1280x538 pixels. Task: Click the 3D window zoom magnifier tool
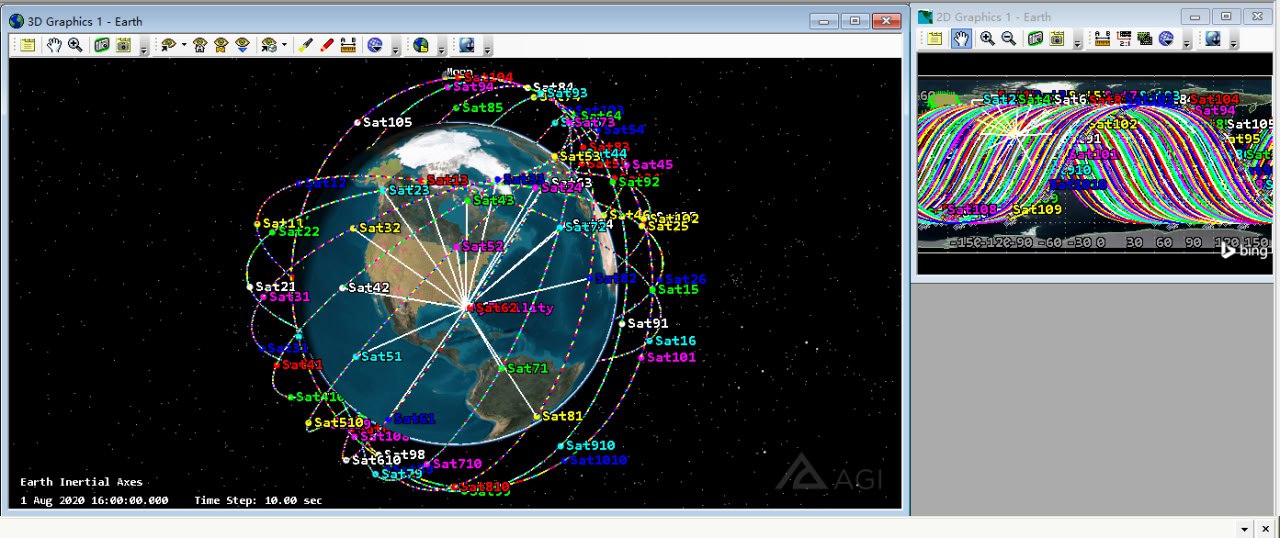pyautogui.click(x=75, y=45)
